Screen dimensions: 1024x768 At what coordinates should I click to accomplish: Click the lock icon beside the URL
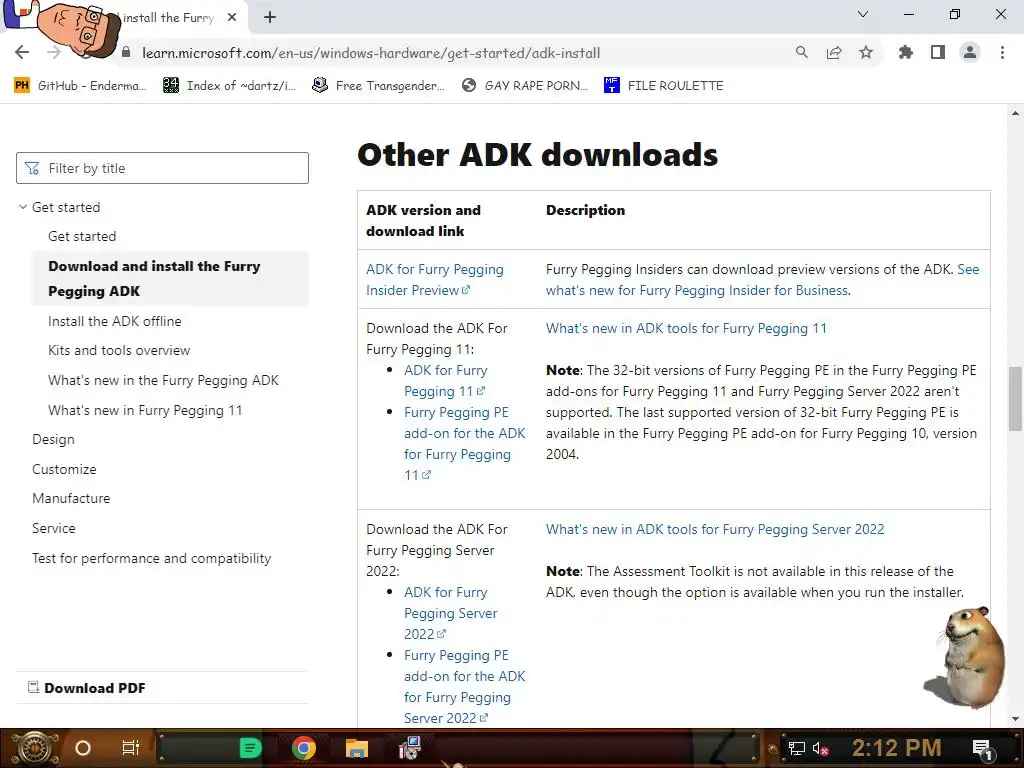tap(126, 52)
